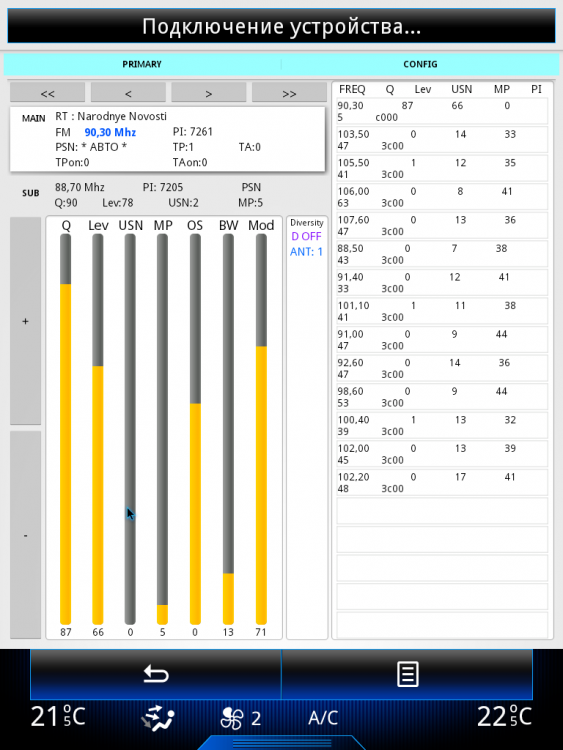Viewport: 563px width, 750px height.
Task: Click the FREQ column header
Action: (x=352, y=89)
